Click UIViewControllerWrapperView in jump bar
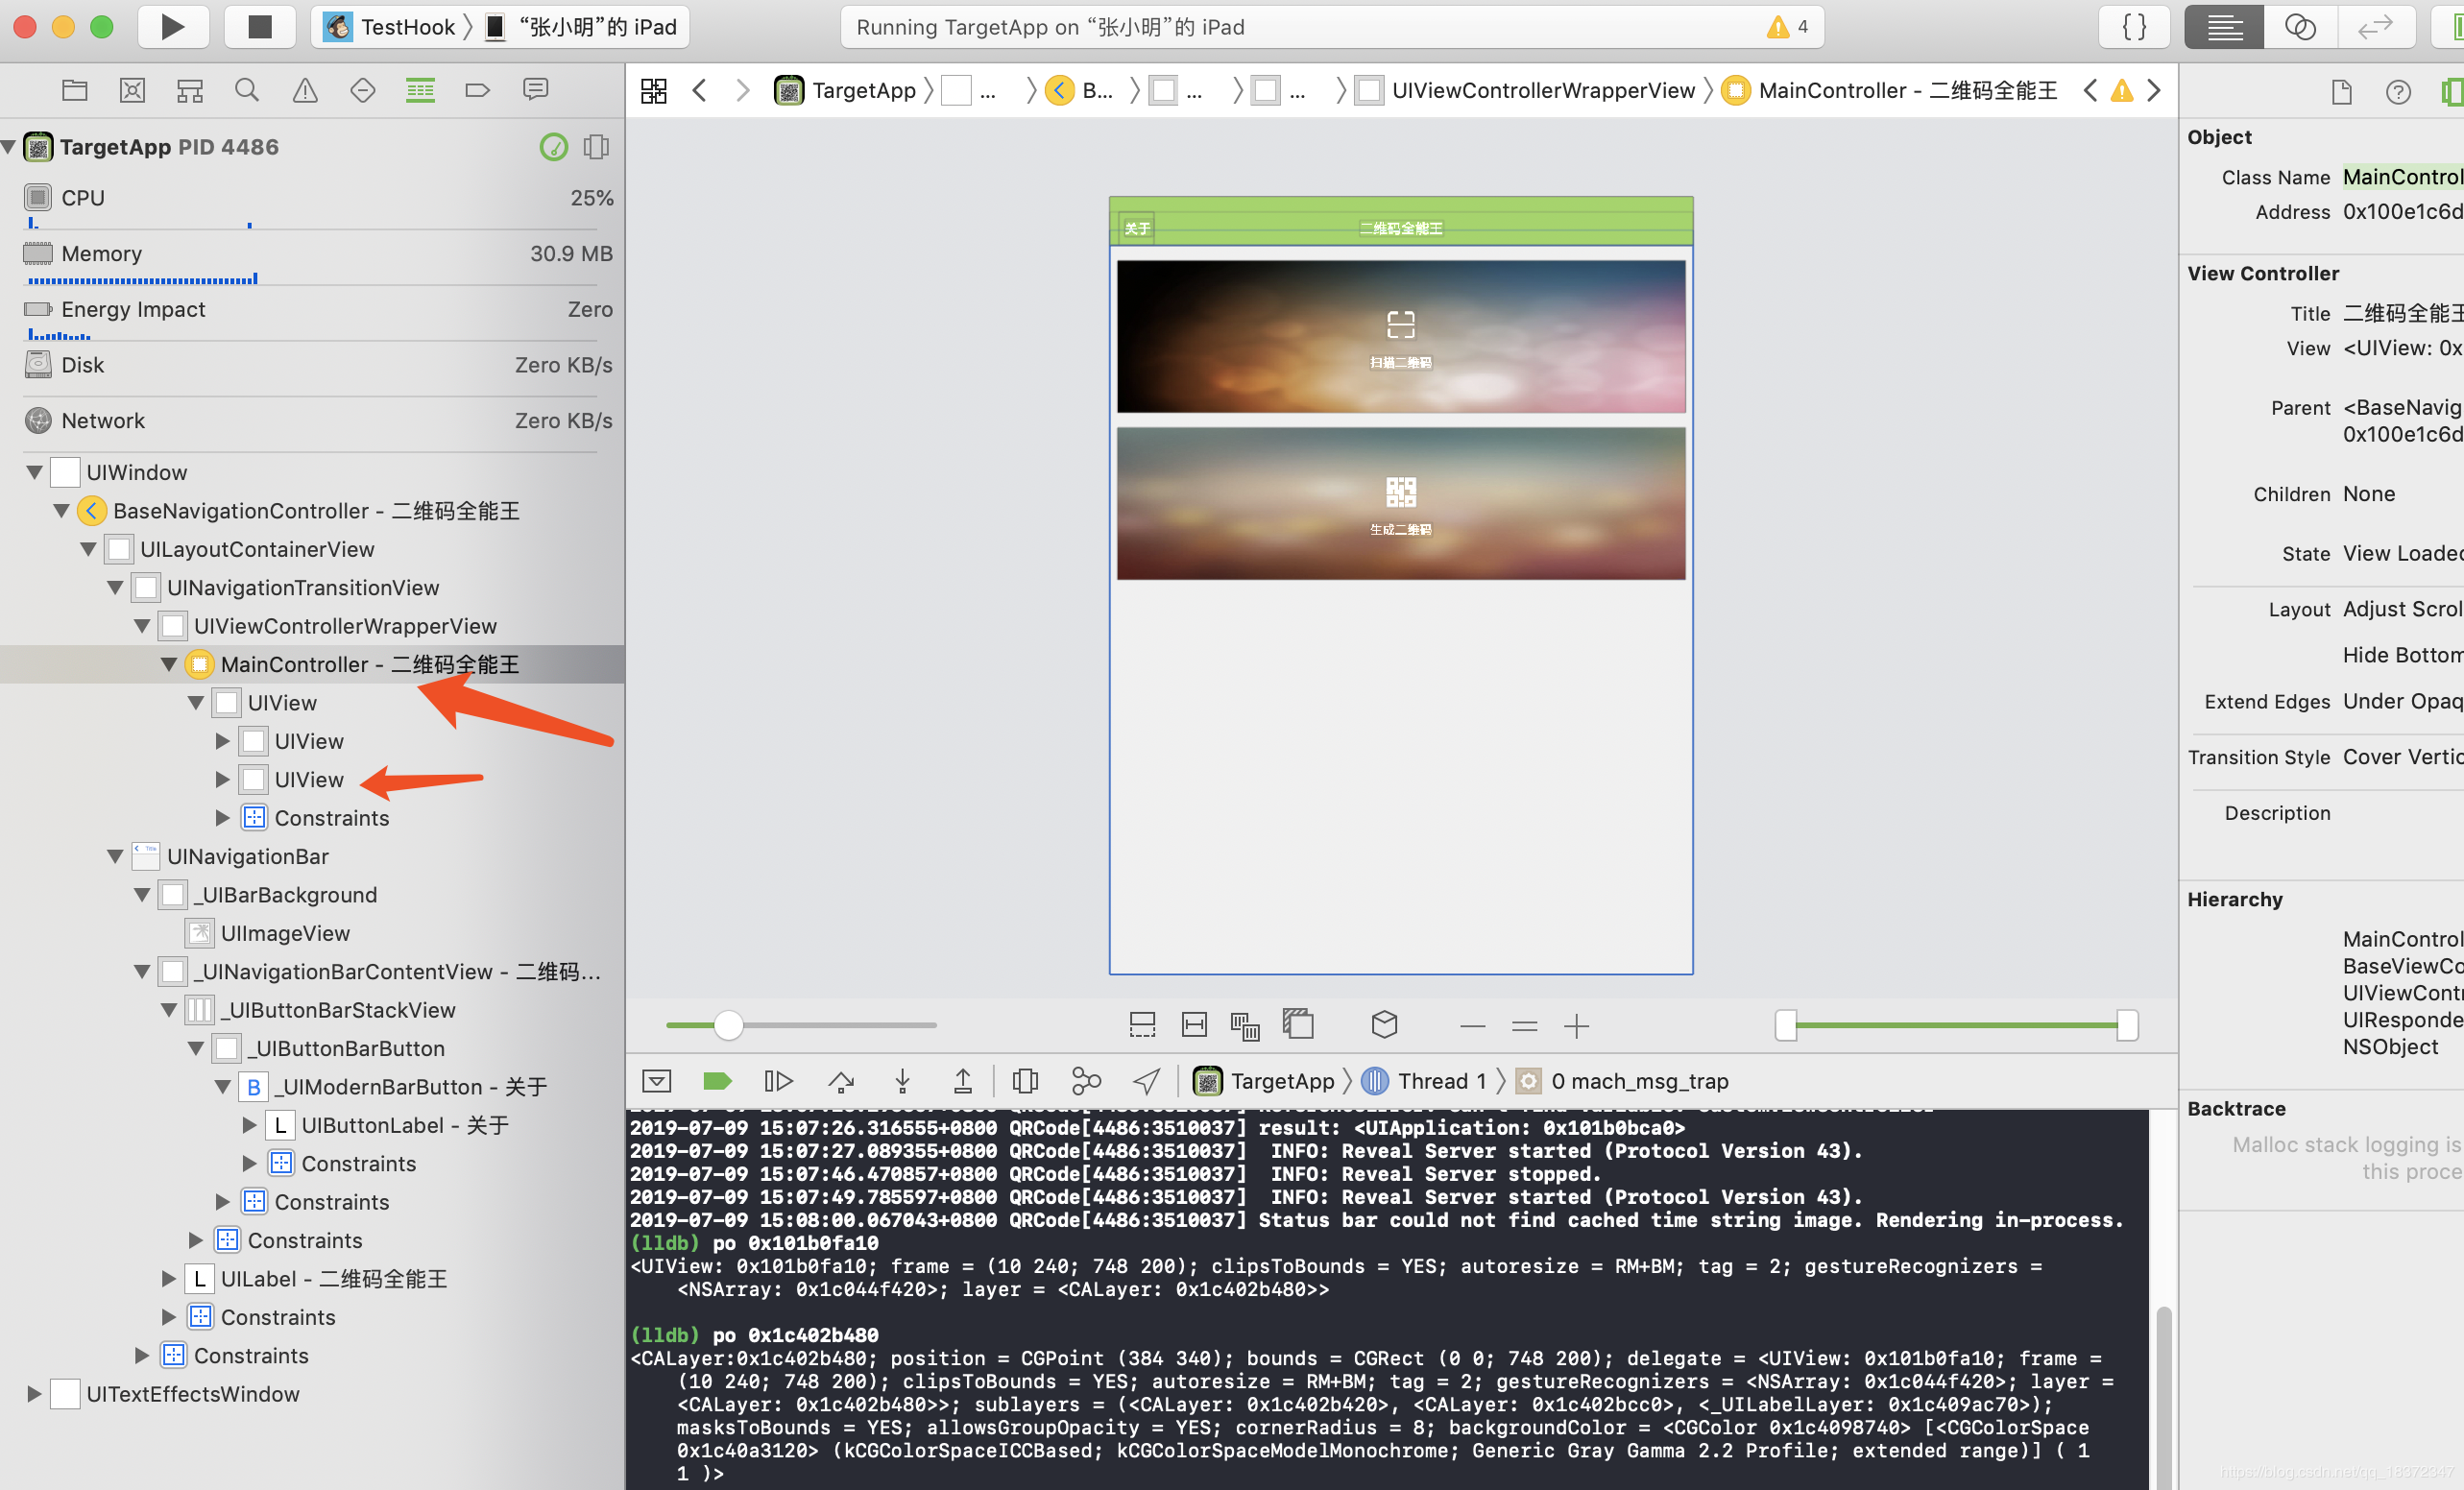This screenshot has height=1490, width=2464. [x=1526, y=91]
